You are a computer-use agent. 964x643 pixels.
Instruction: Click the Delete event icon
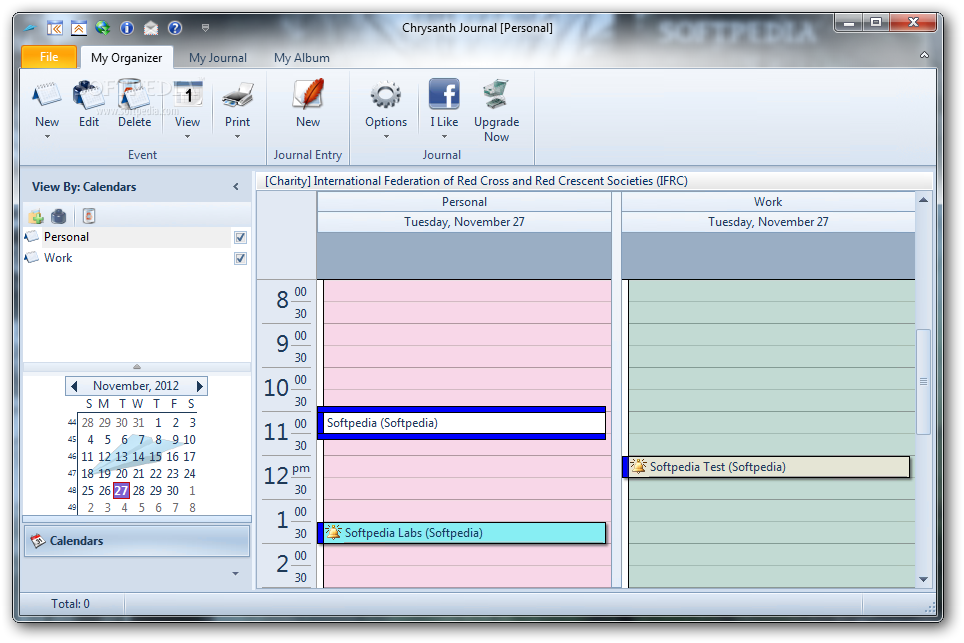(x=134, y=95)
